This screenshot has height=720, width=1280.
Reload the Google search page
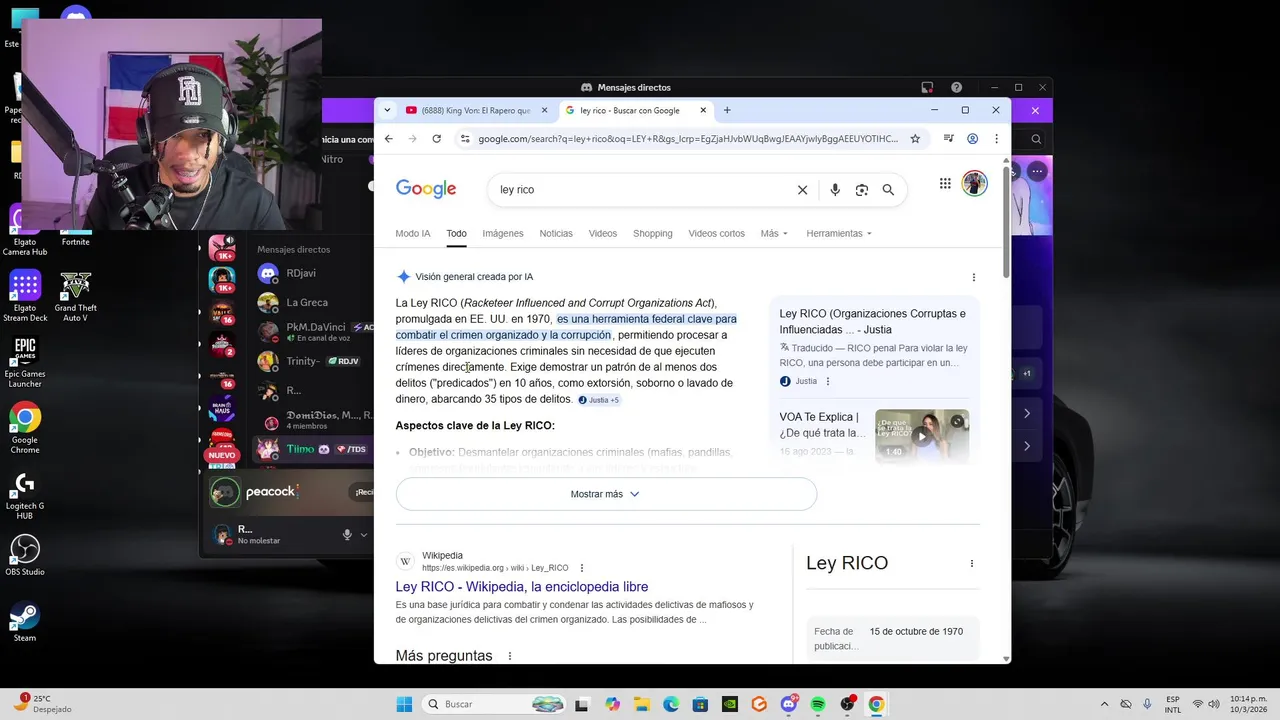(x=436, y=139)
